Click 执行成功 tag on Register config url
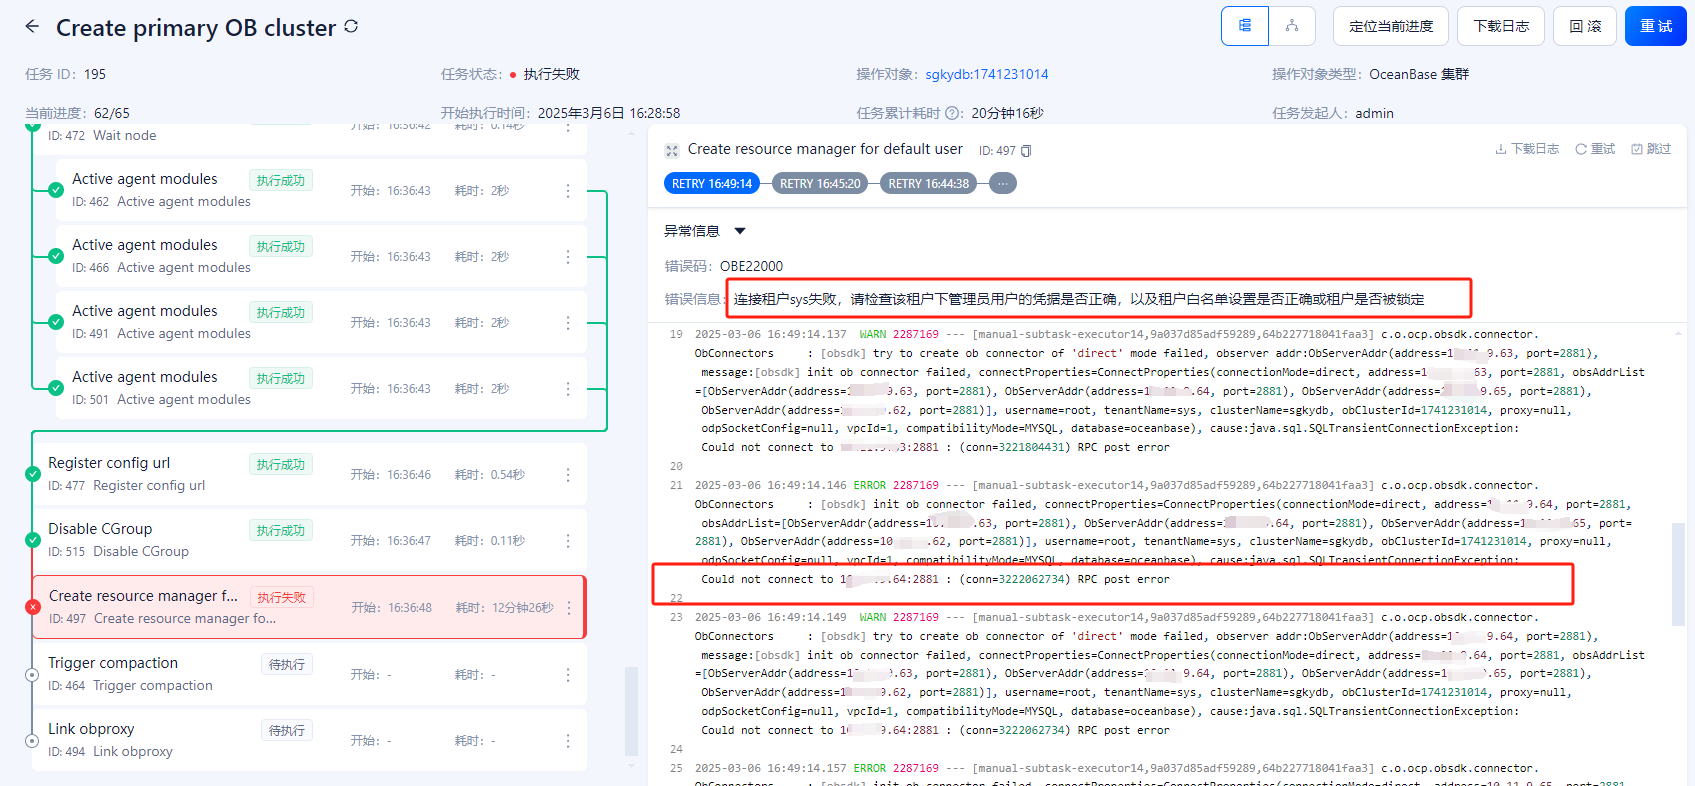This screenshot has height=786, width=1695. [x=280, y=464]
